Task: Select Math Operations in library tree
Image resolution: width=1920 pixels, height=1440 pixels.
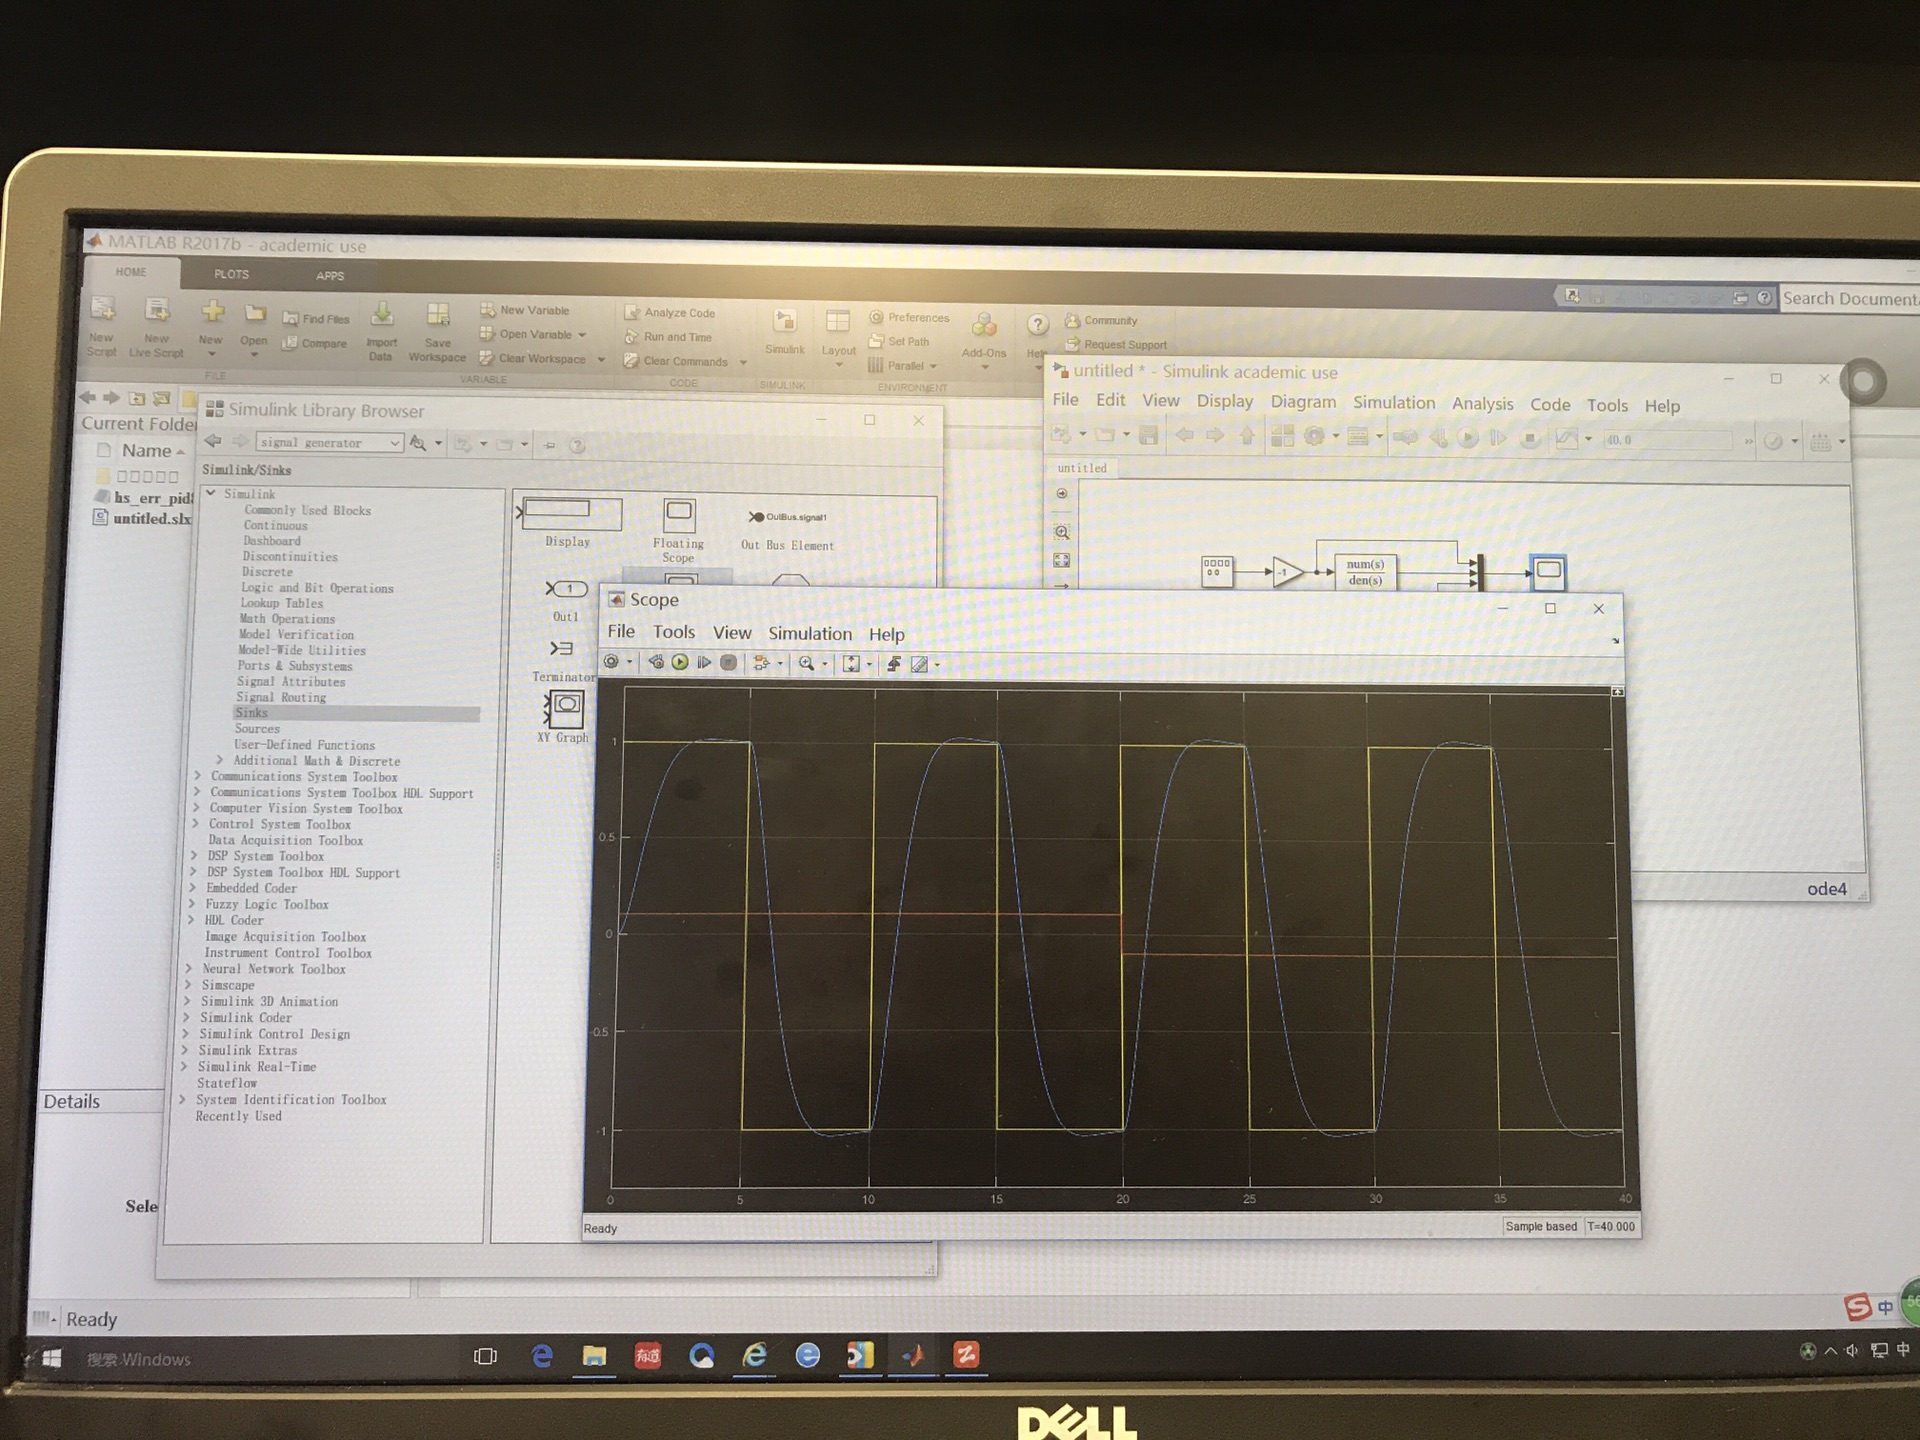Action: coord(287,619)
